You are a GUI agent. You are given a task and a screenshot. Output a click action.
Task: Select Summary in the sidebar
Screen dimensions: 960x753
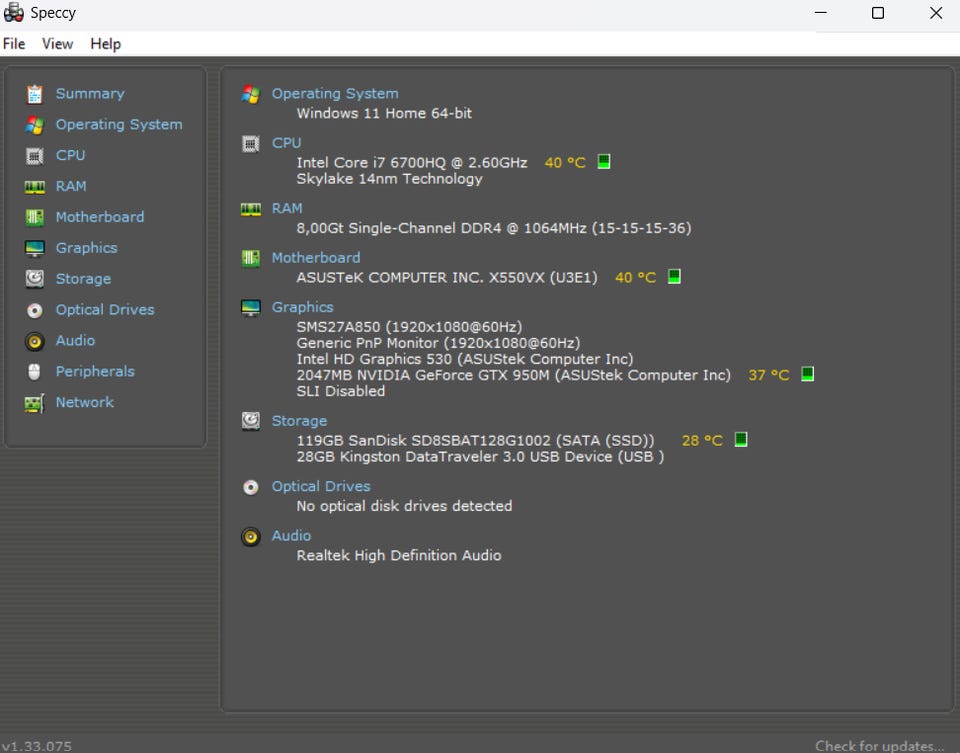coord(90,94)
